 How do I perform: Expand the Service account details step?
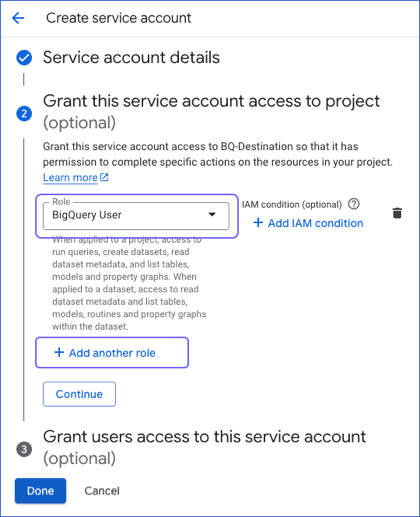[131, 57]
